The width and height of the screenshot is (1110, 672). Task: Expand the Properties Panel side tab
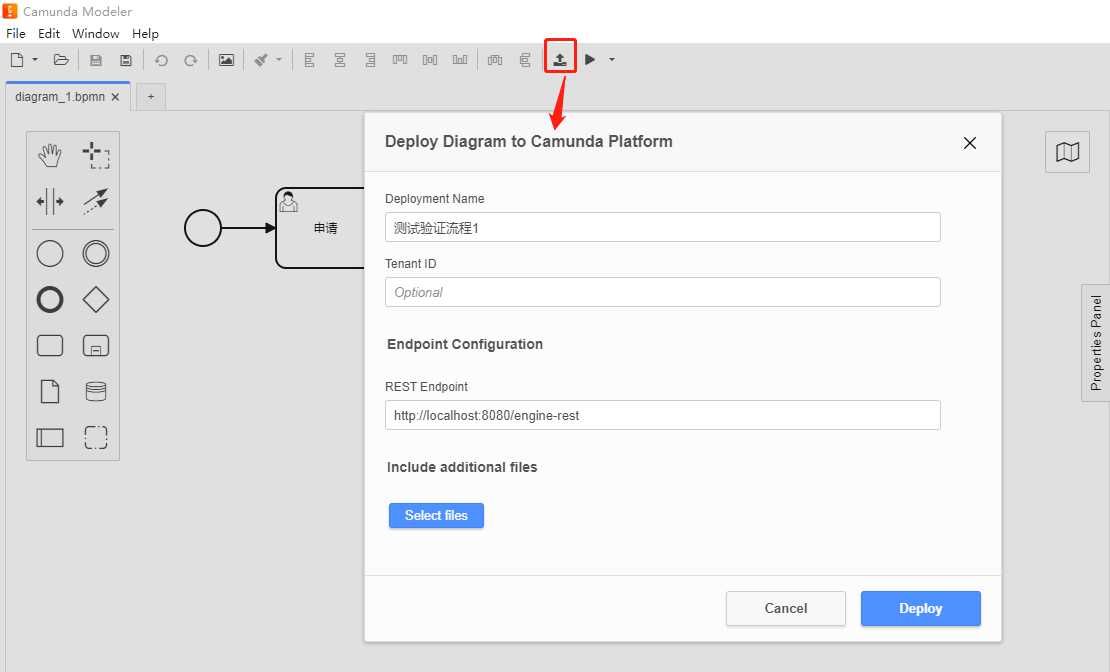pyautogui.click(x=1096, y=343)
